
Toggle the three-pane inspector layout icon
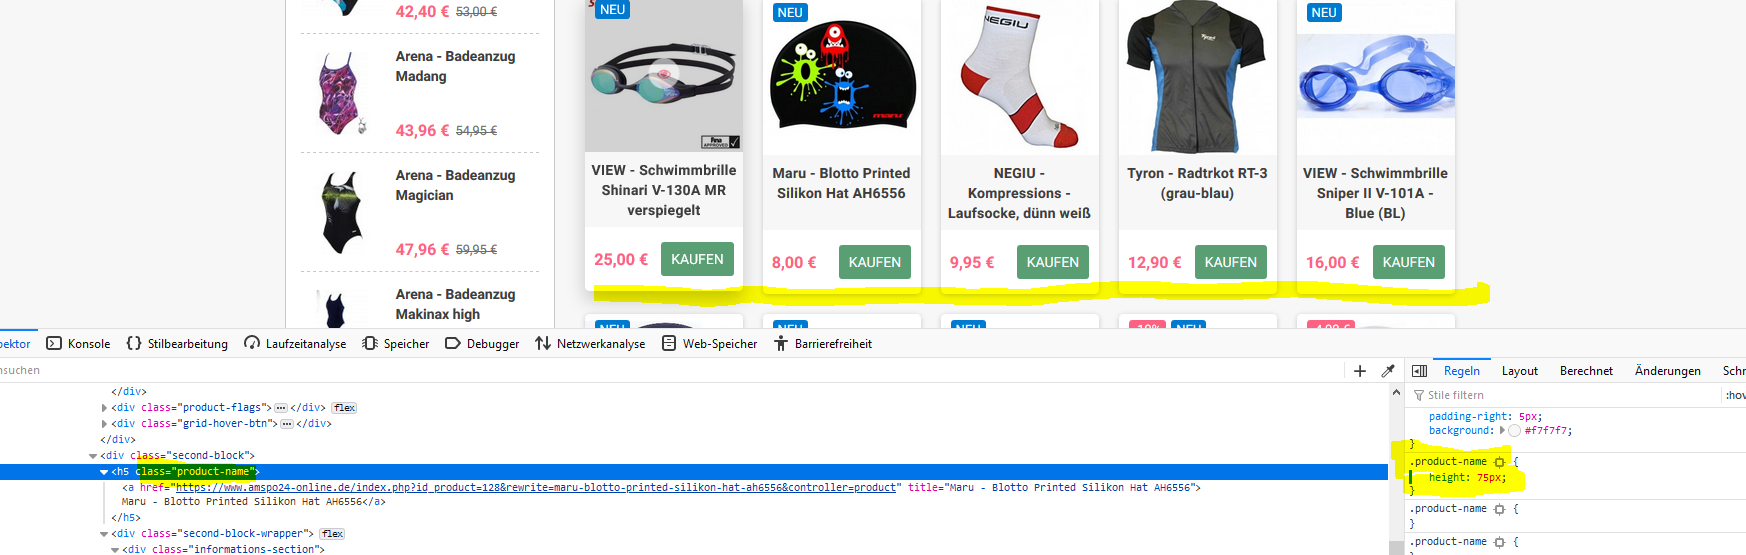1419,371
